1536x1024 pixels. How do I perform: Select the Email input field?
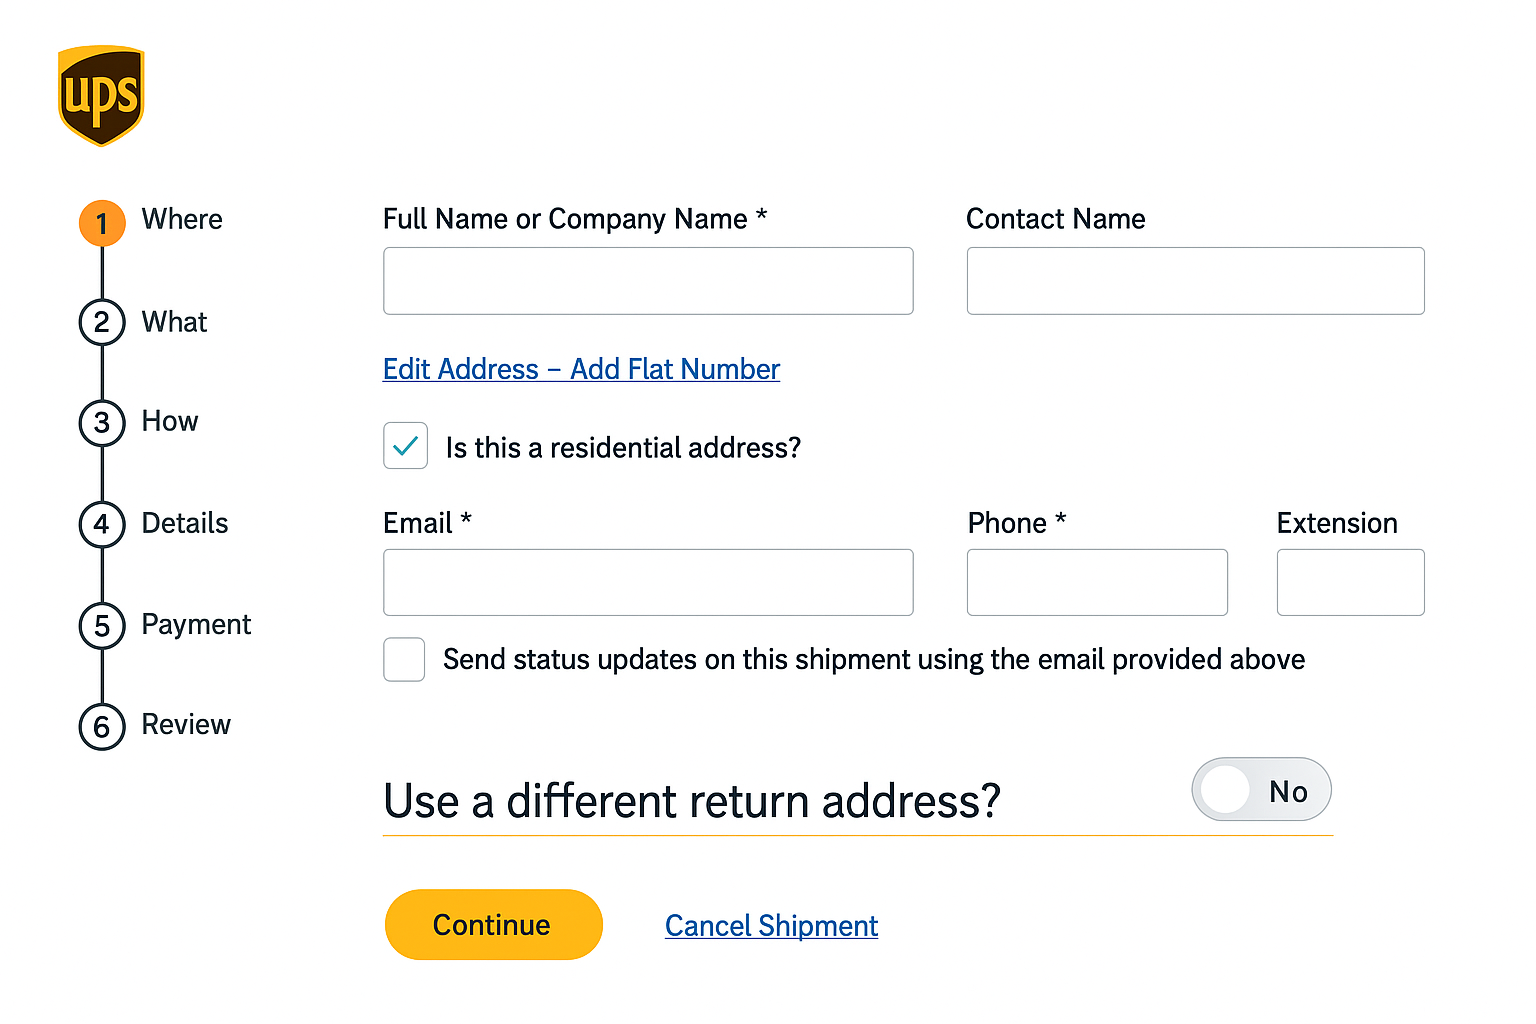648,582
